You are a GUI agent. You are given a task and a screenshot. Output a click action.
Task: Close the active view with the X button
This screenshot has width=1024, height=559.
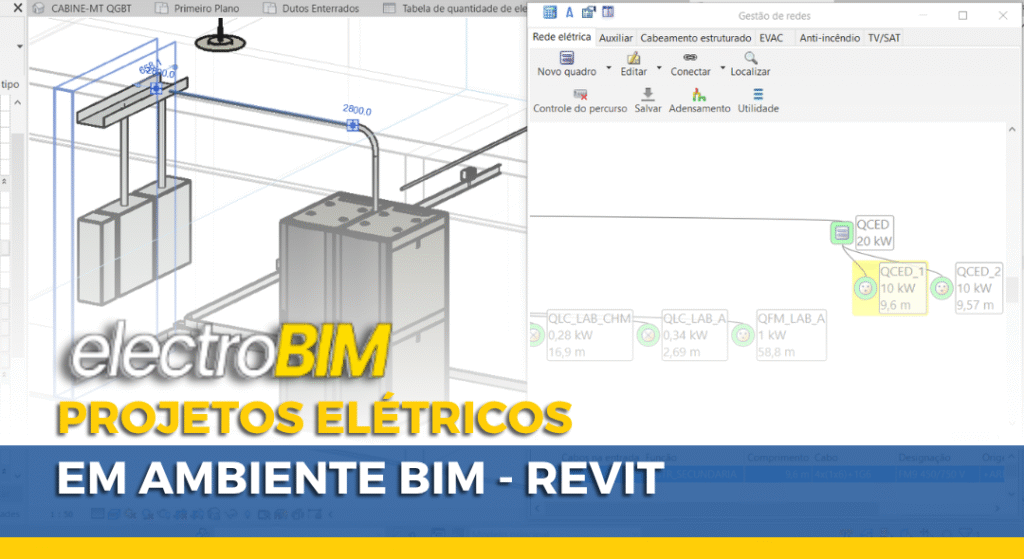click(x=18, y=8)
